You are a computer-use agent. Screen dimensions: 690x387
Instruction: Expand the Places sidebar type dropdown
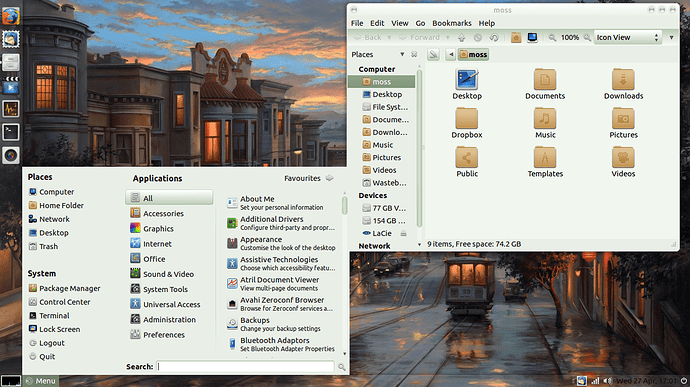click(x=402, y=54)
